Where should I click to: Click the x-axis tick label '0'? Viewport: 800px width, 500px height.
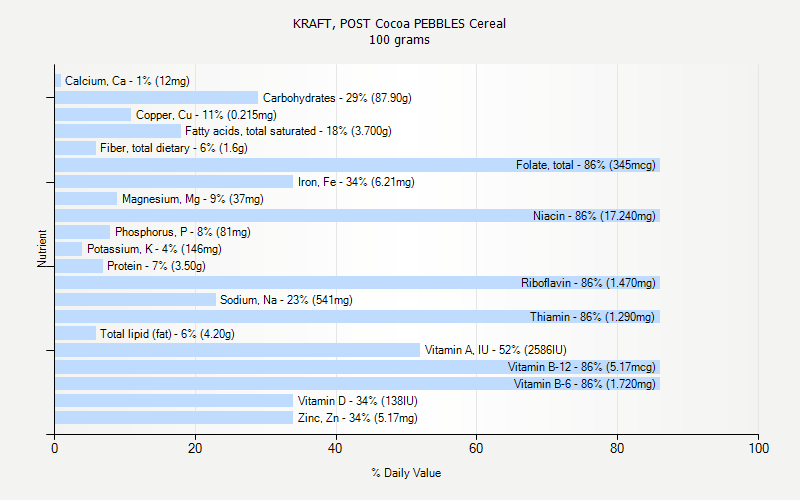point(55,448)
